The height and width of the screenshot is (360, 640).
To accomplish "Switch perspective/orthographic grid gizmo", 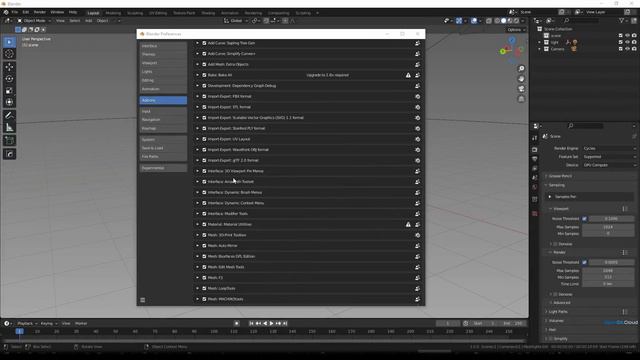I will pos(521,99).
